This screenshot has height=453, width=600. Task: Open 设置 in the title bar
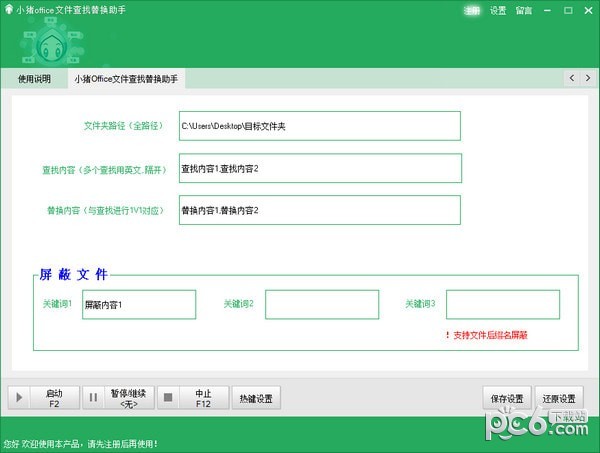coord(498,10)
